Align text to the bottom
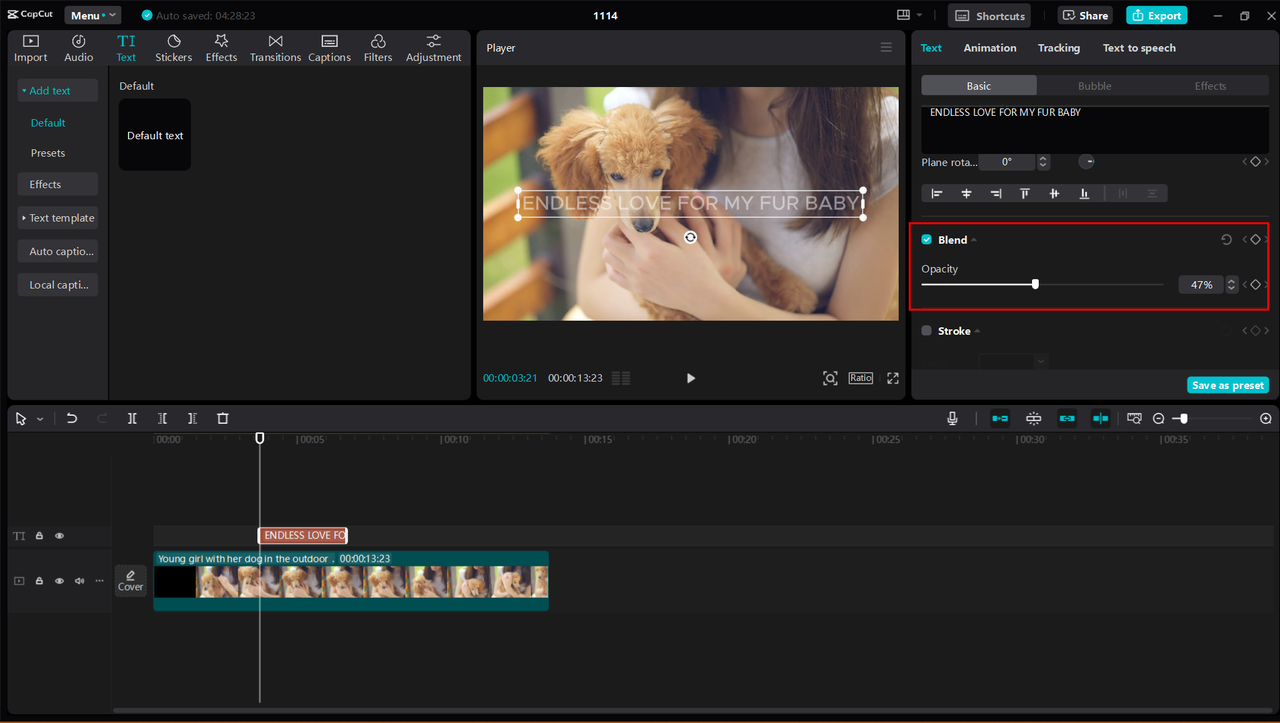This screenshot has height=723, width=1280. [x=1084, y=193]
